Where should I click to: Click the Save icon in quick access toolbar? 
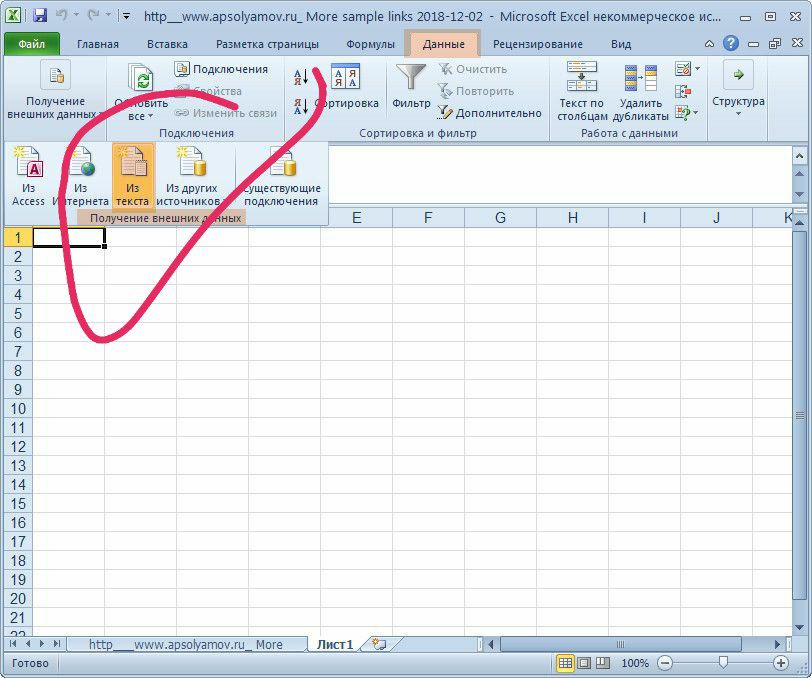pyautogui.click(x=40, y=16)
